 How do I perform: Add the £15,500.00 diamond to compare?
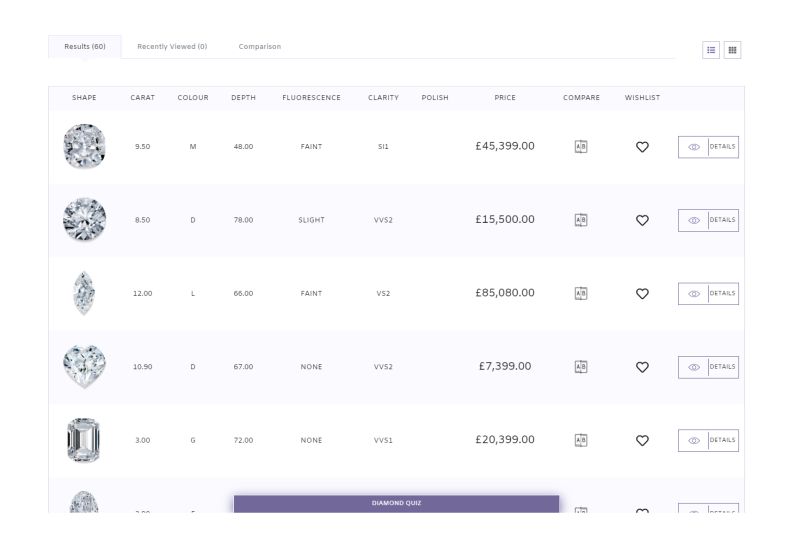click(581, 220)
